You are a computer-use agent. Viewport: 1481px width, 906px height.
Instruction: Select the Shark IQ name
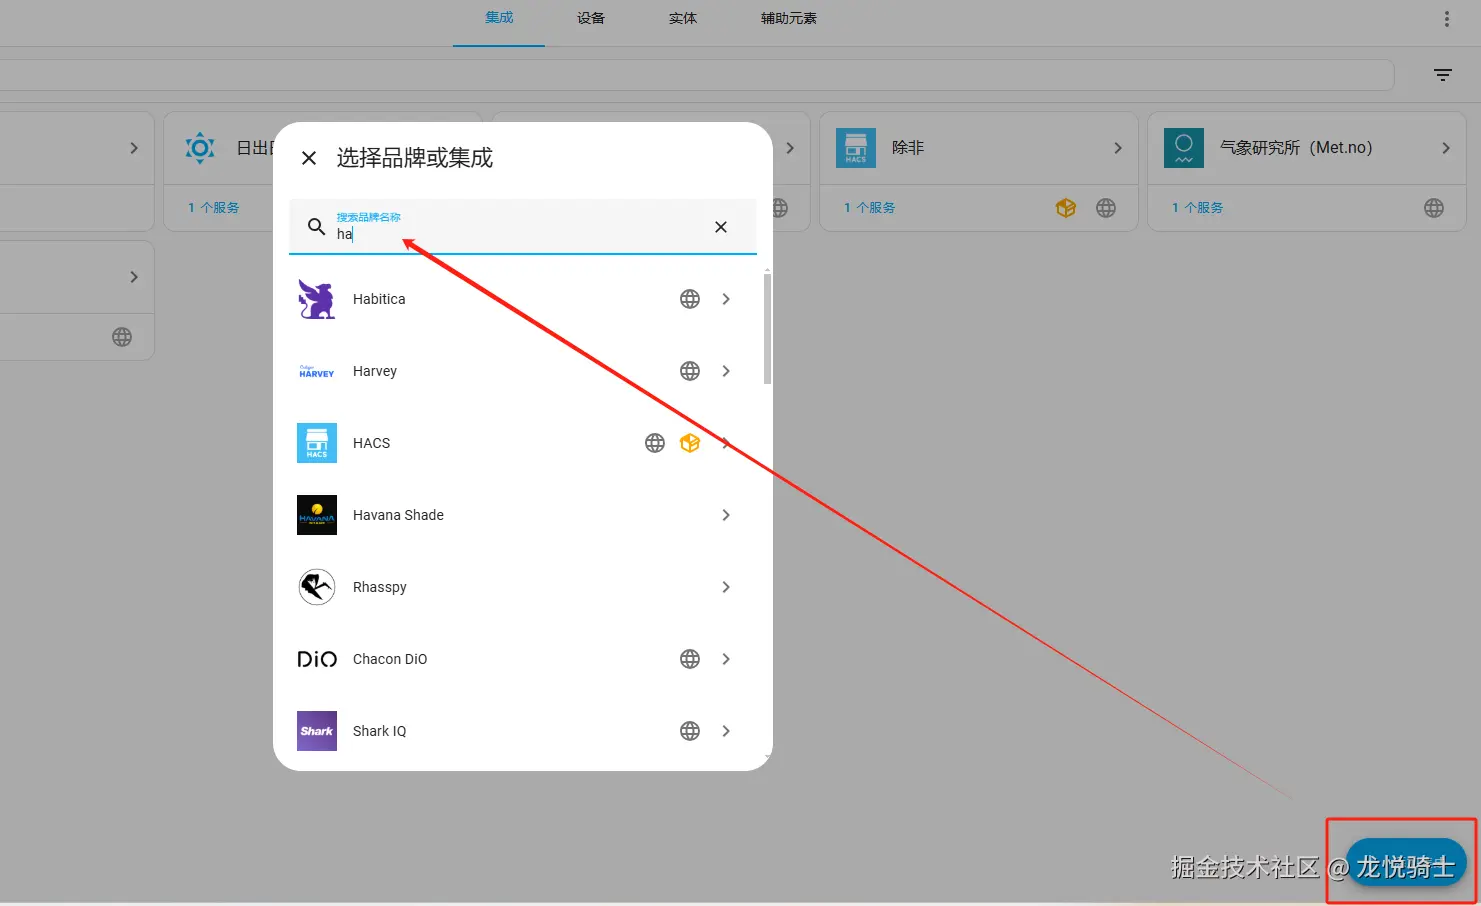pos(379,731)
